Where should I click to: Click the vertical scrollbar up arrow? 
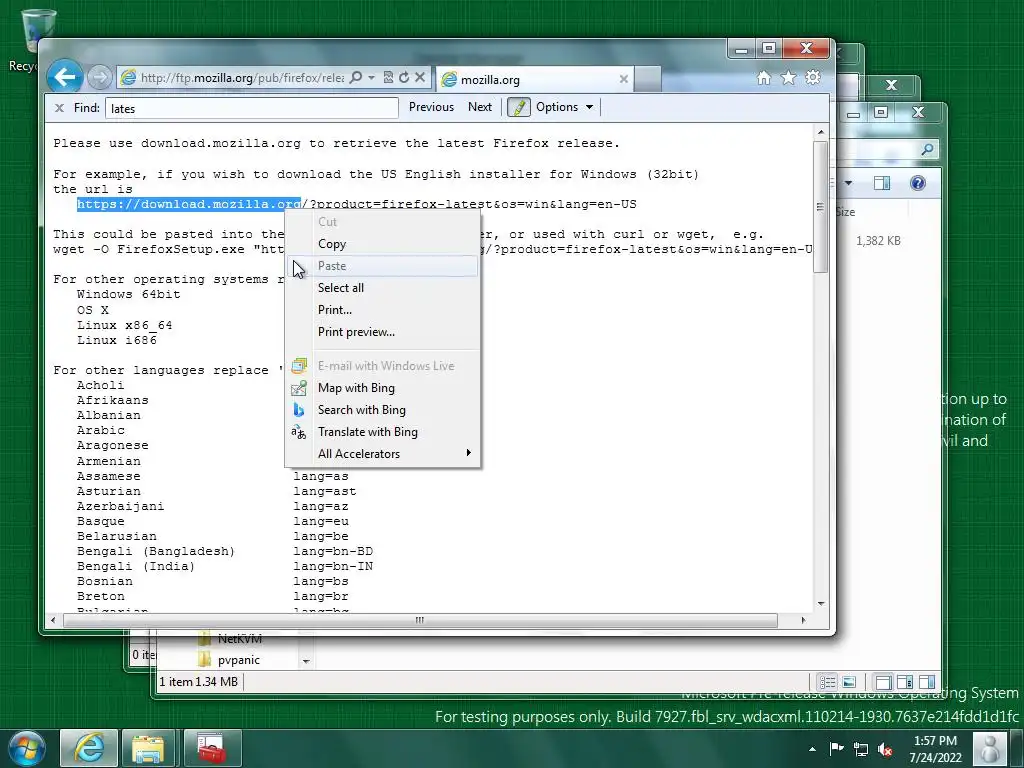(821, 133)
